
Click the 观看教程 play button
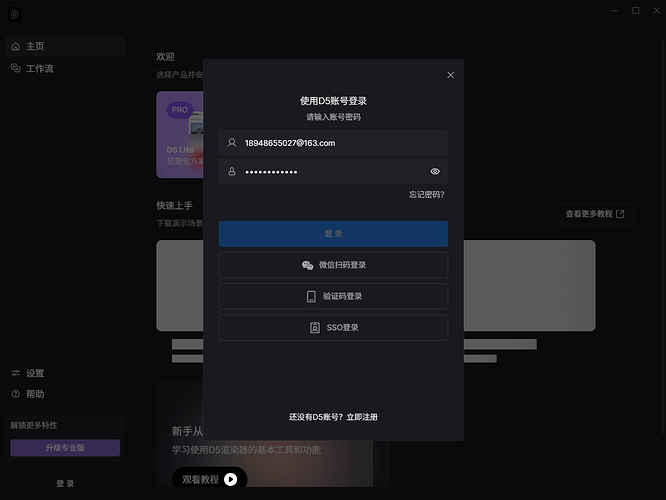[x=209, y=479]
